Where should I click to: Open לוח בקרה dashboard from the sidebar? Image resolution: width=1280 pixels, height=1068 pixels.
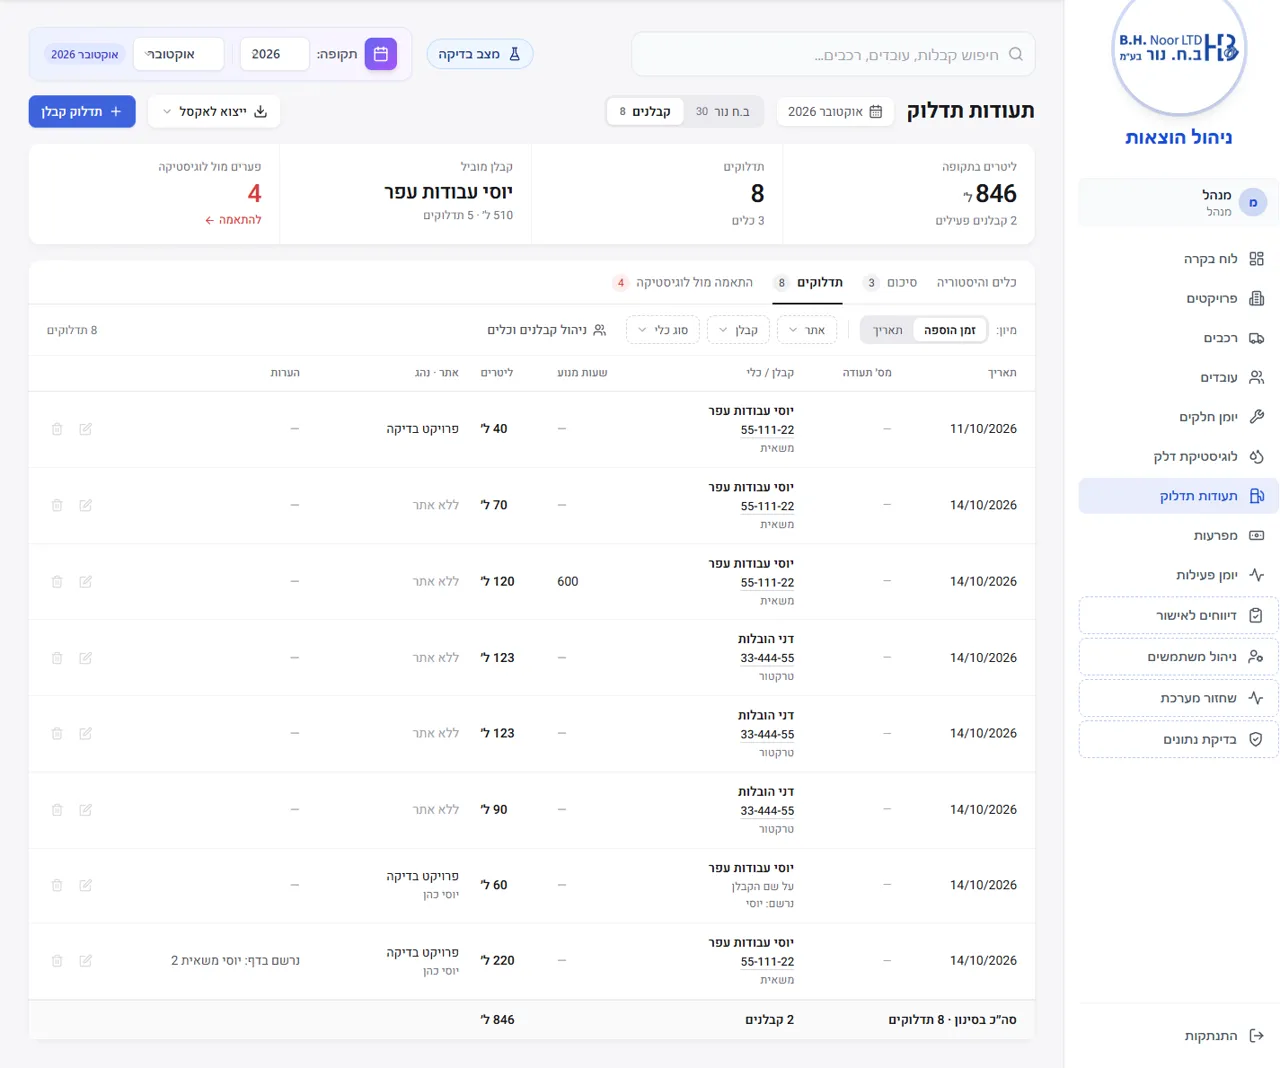coord(1178,259)
